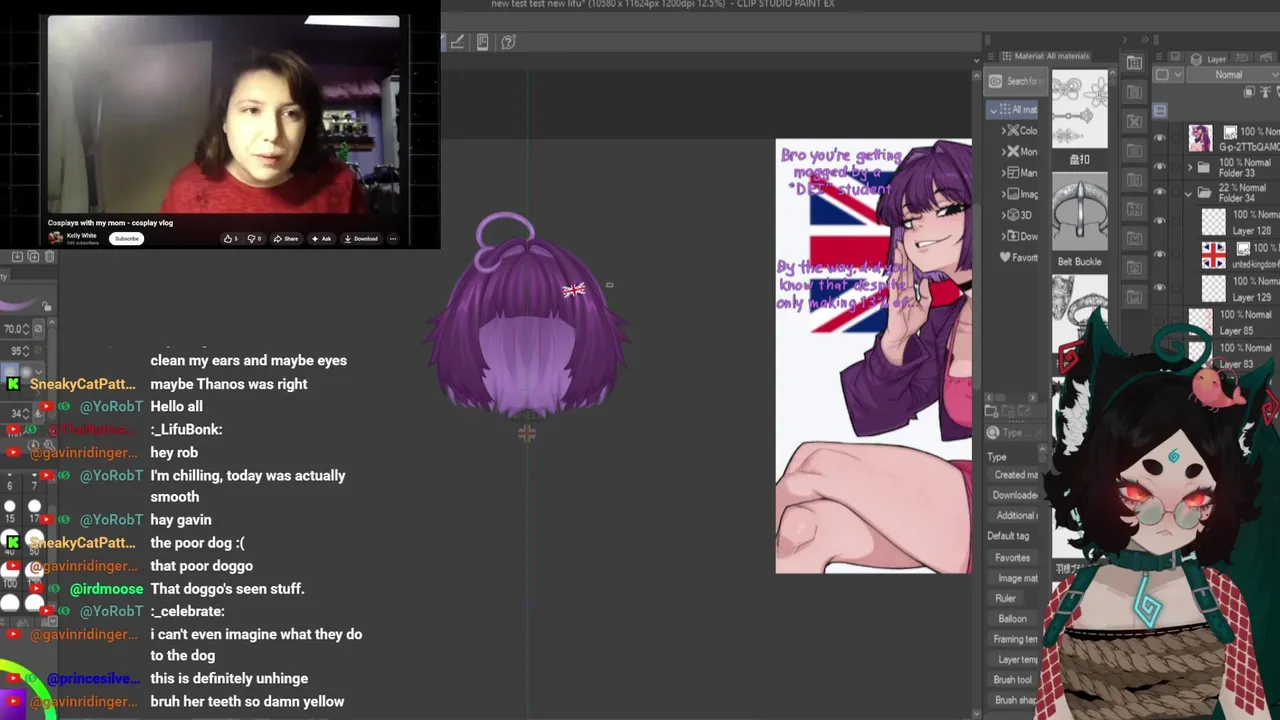Open the Normal blending mode dropdown
The image size is (1280, 720).
point(1234,75)
